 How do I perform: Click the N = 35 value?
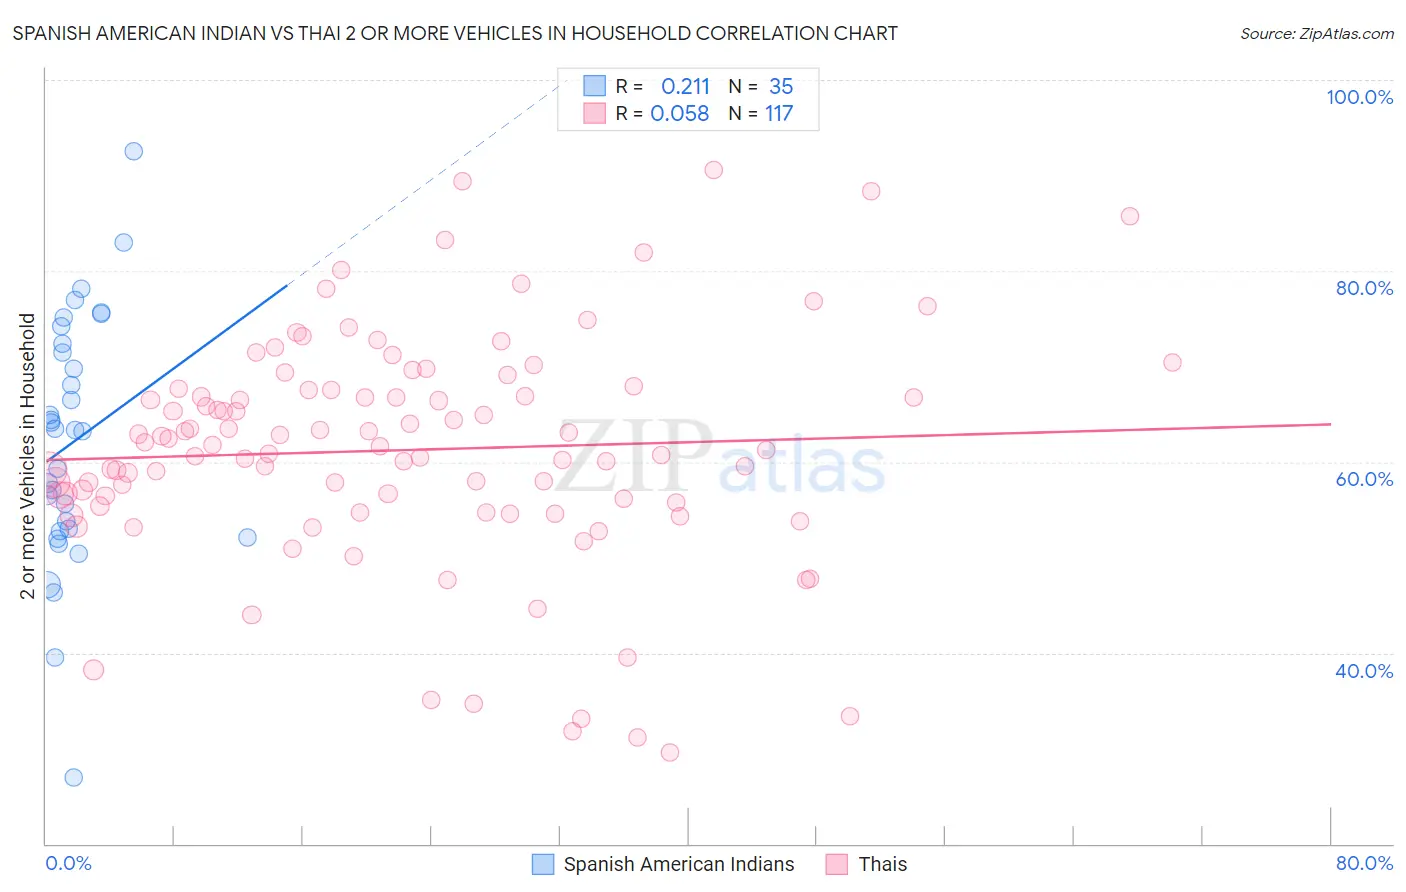pyautogui.click(x=760, y=86)
